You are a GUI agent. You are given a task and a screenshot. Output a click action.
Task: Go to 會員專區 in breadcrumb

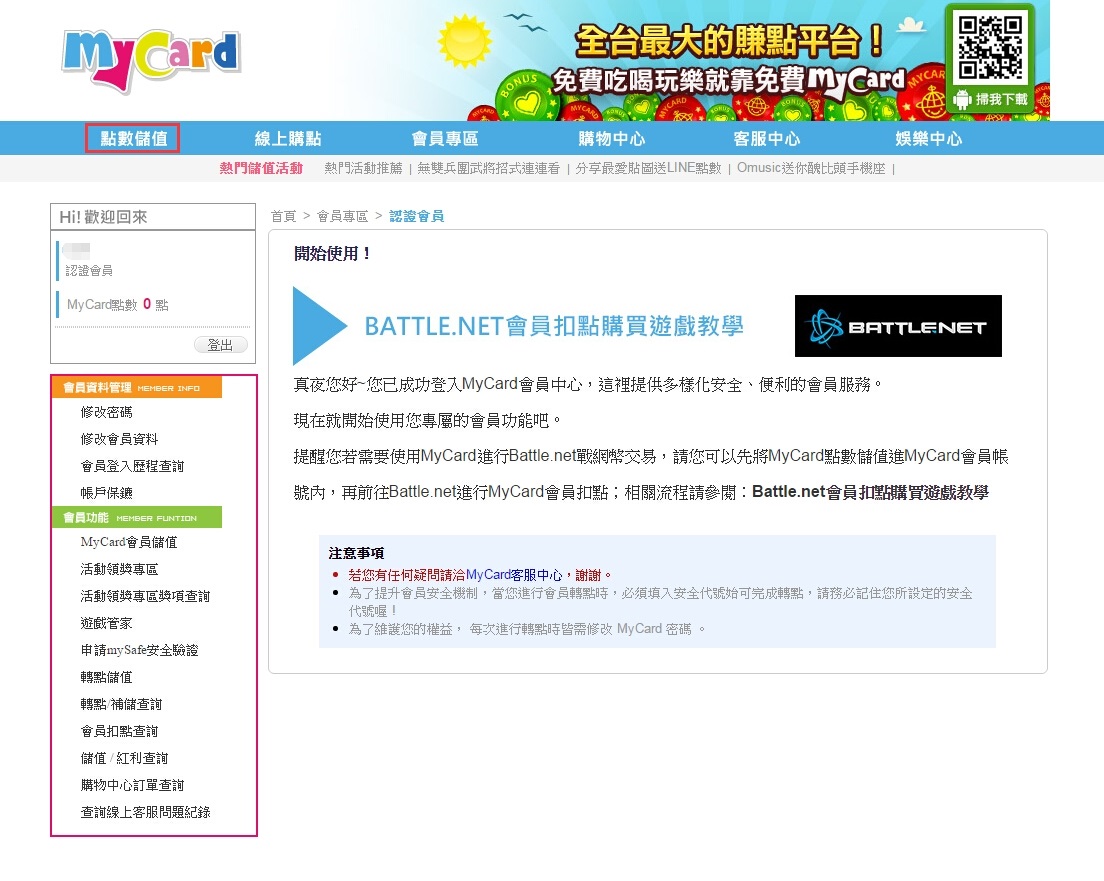[342, 216]
